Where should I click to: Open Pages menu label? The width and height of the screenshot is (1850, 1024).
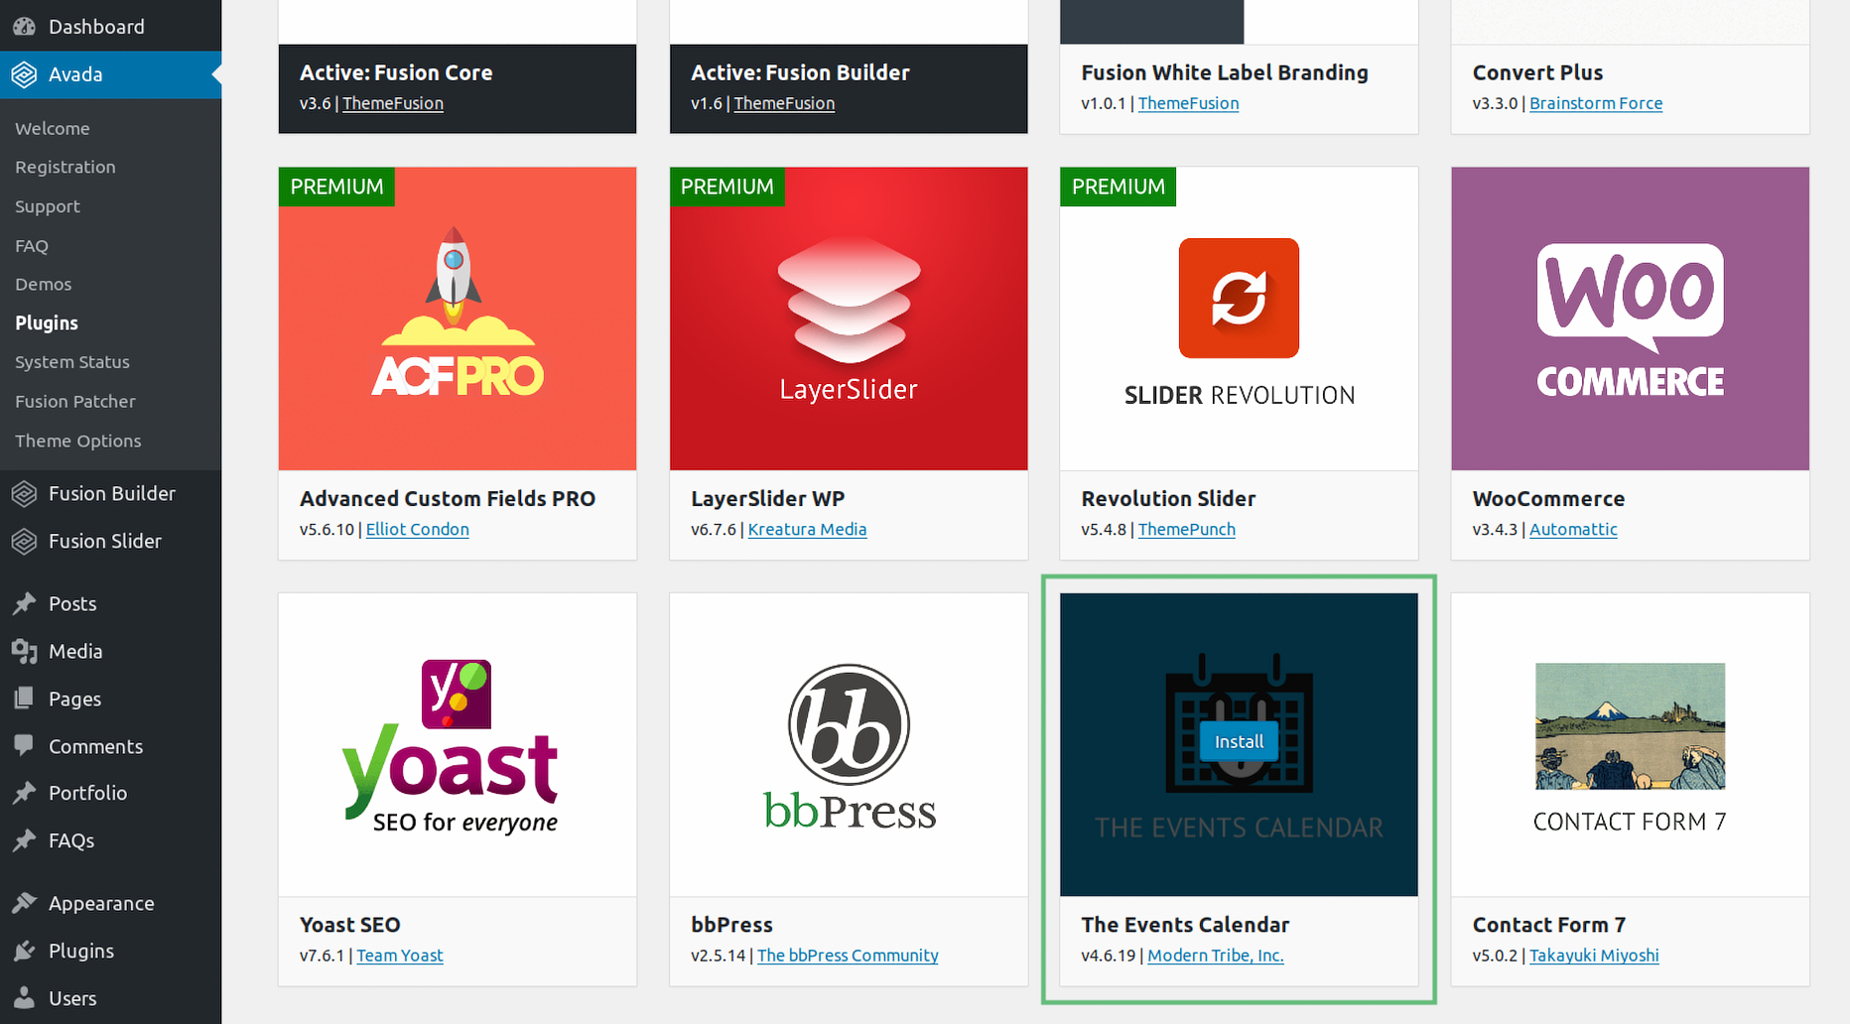75,699
